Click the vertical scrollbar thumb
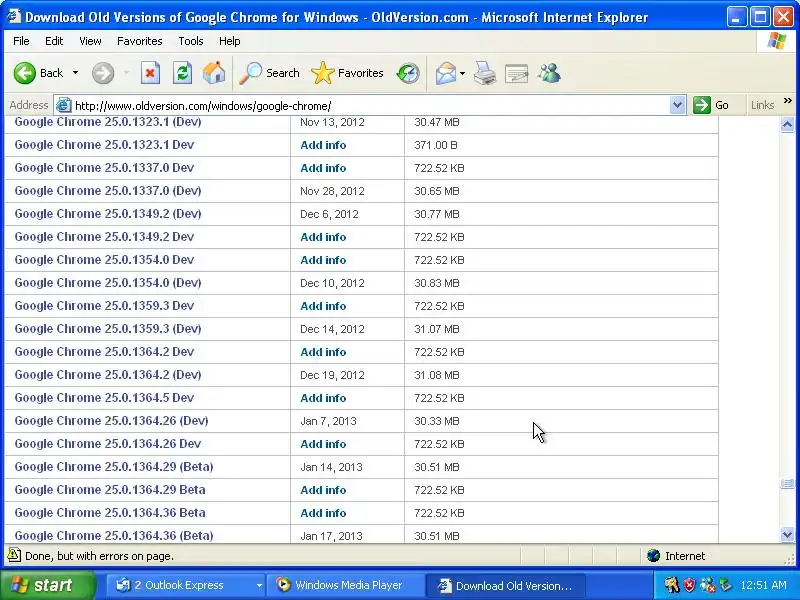The height and width of the screenshot is (600, 800). 787,484
